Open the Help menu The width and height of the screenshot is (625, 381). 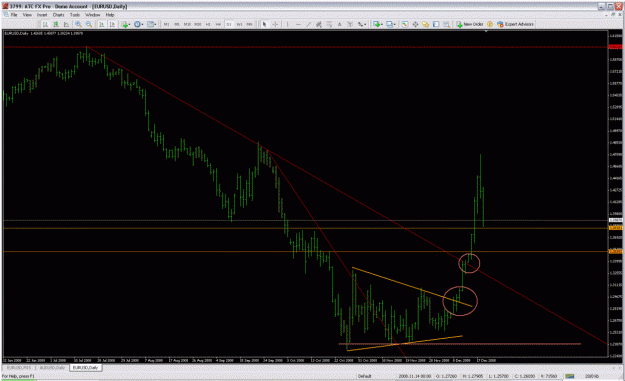tap(110, 15)
